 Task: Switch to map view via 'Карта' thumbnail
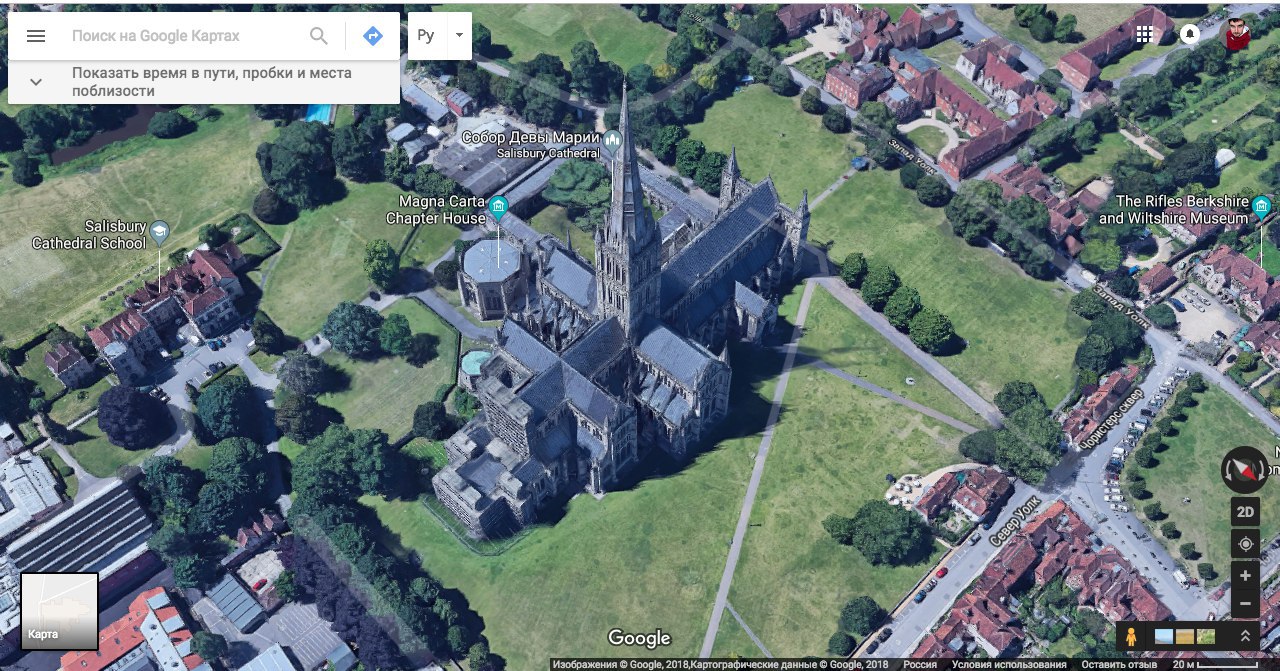click(x=60, y=611)
